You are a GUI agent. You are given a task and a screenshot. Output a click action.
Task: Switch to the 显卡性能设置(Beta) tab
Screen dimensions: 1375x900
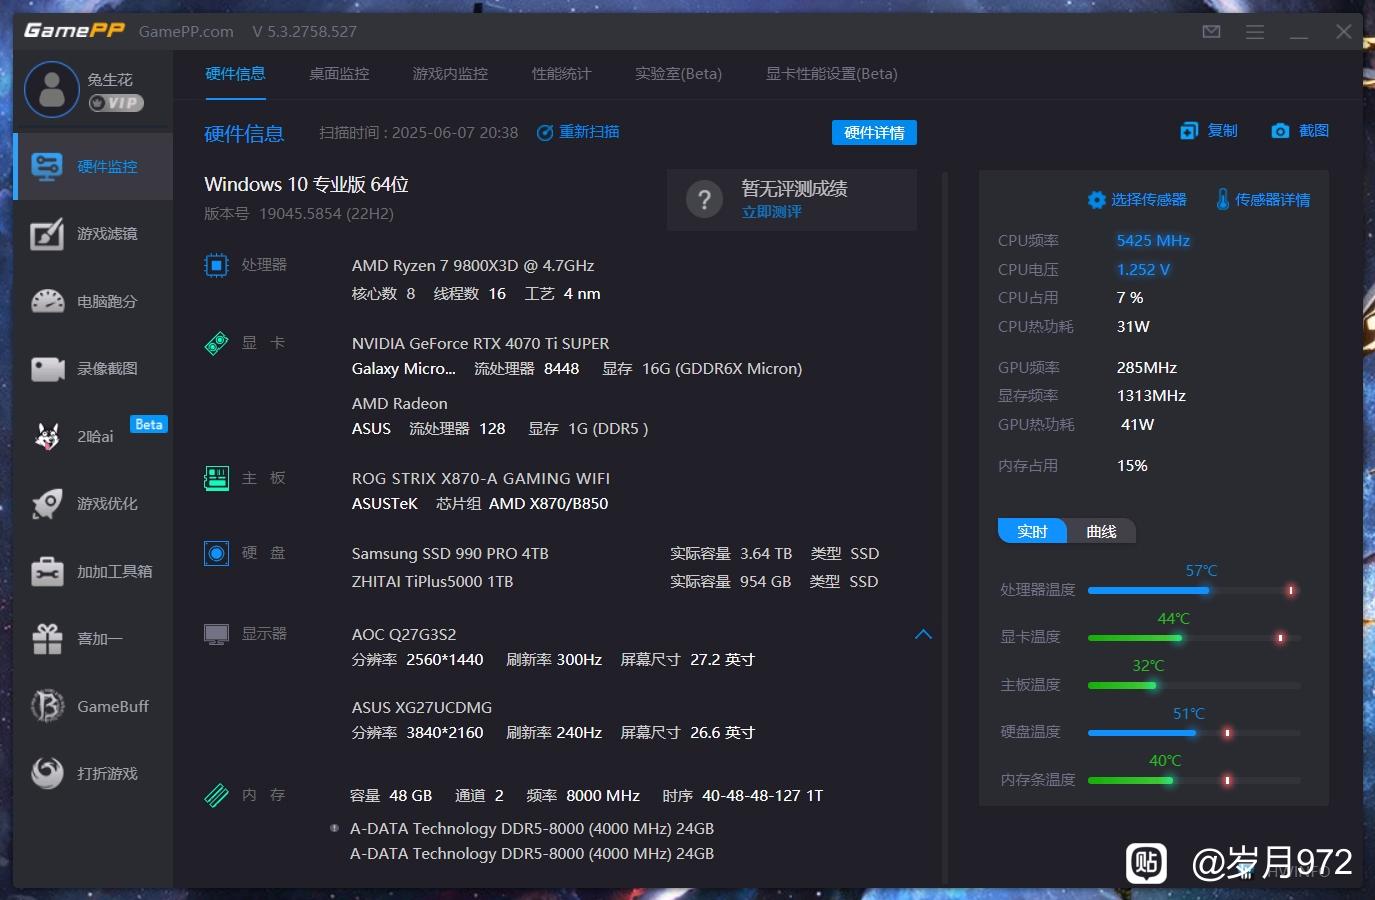point(831,73)
